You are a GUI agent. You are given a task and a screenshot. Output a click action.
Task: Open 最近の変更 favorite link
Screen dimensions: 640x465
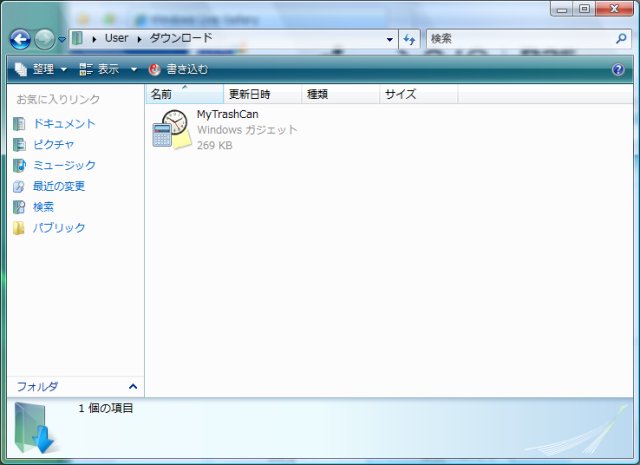click(x=59, y=186)
